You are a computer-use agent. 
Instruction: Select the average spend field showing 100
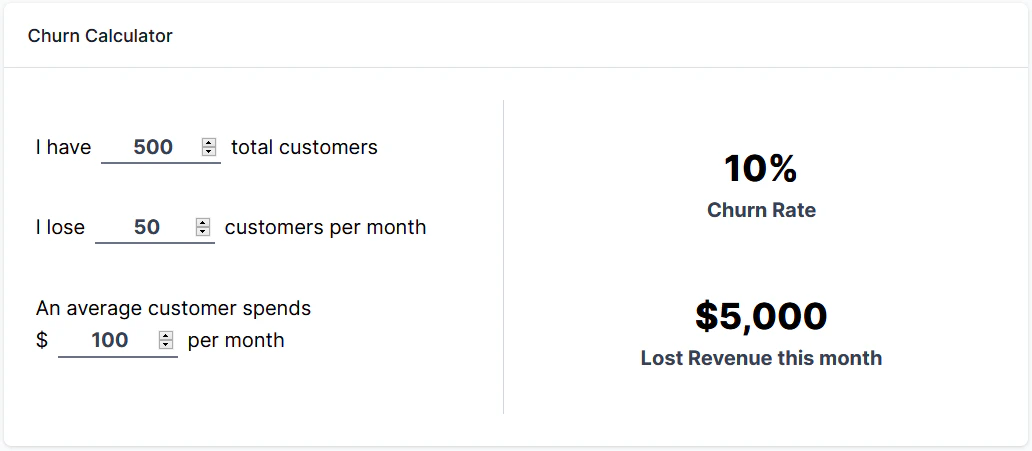(x=109, y=340)
